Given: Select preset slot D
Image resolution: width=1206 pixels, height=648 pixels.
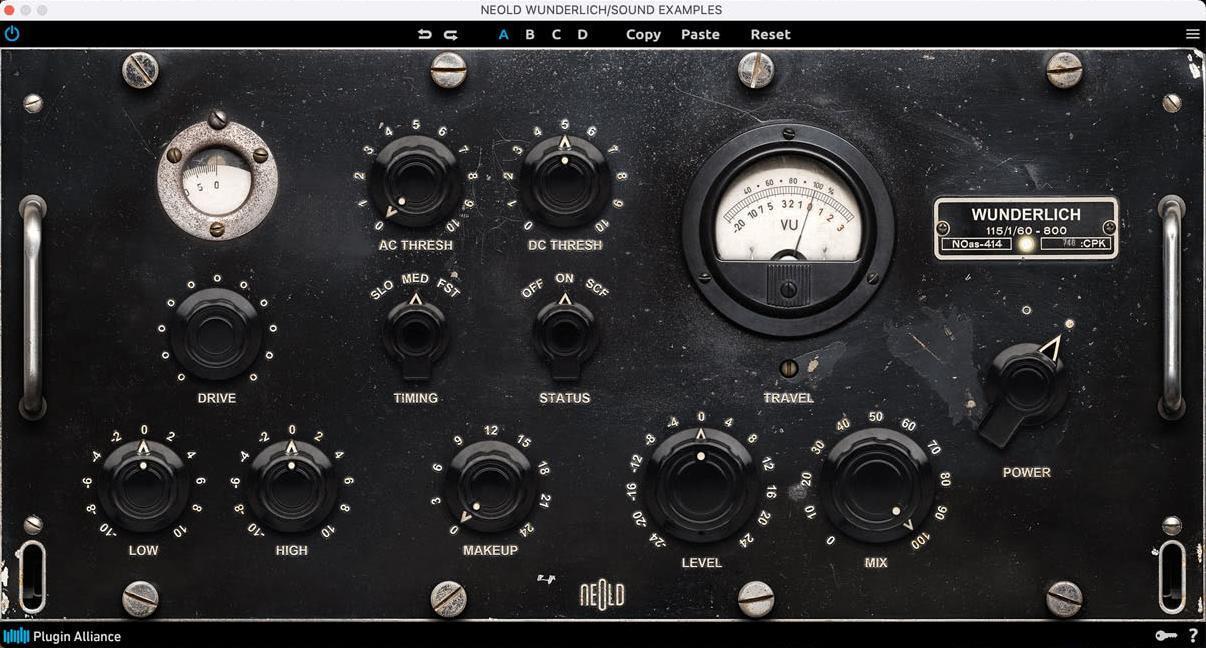Looking at the screenshot, I should coord(582,34).
